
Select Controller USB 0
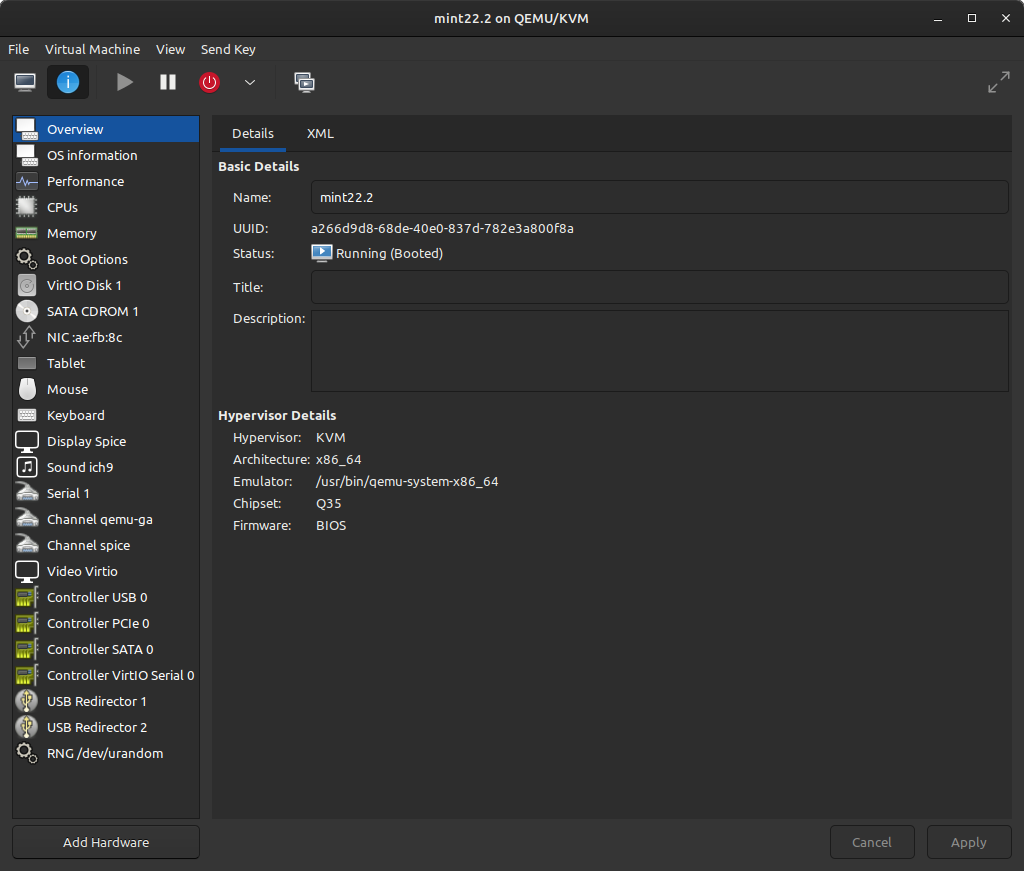[106, 597]
